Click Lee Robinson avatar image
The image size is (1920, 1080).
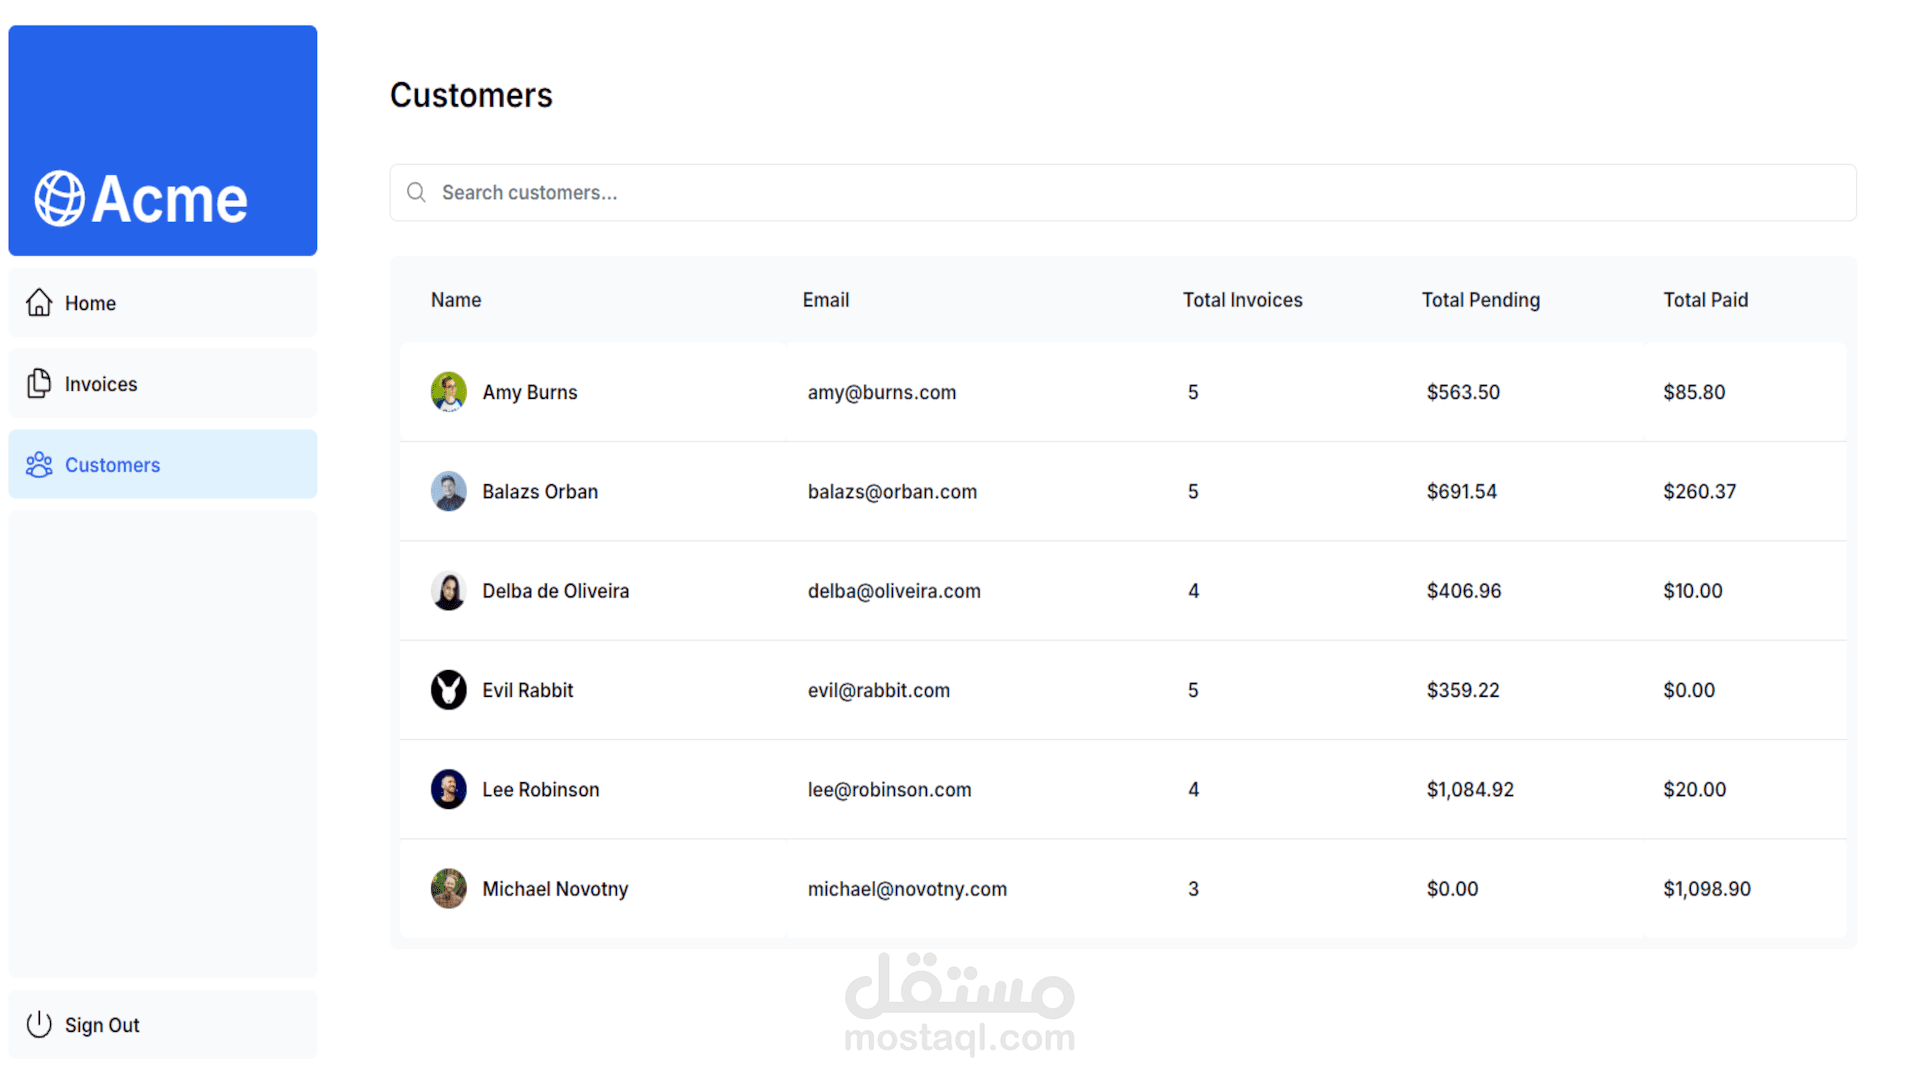448,789
